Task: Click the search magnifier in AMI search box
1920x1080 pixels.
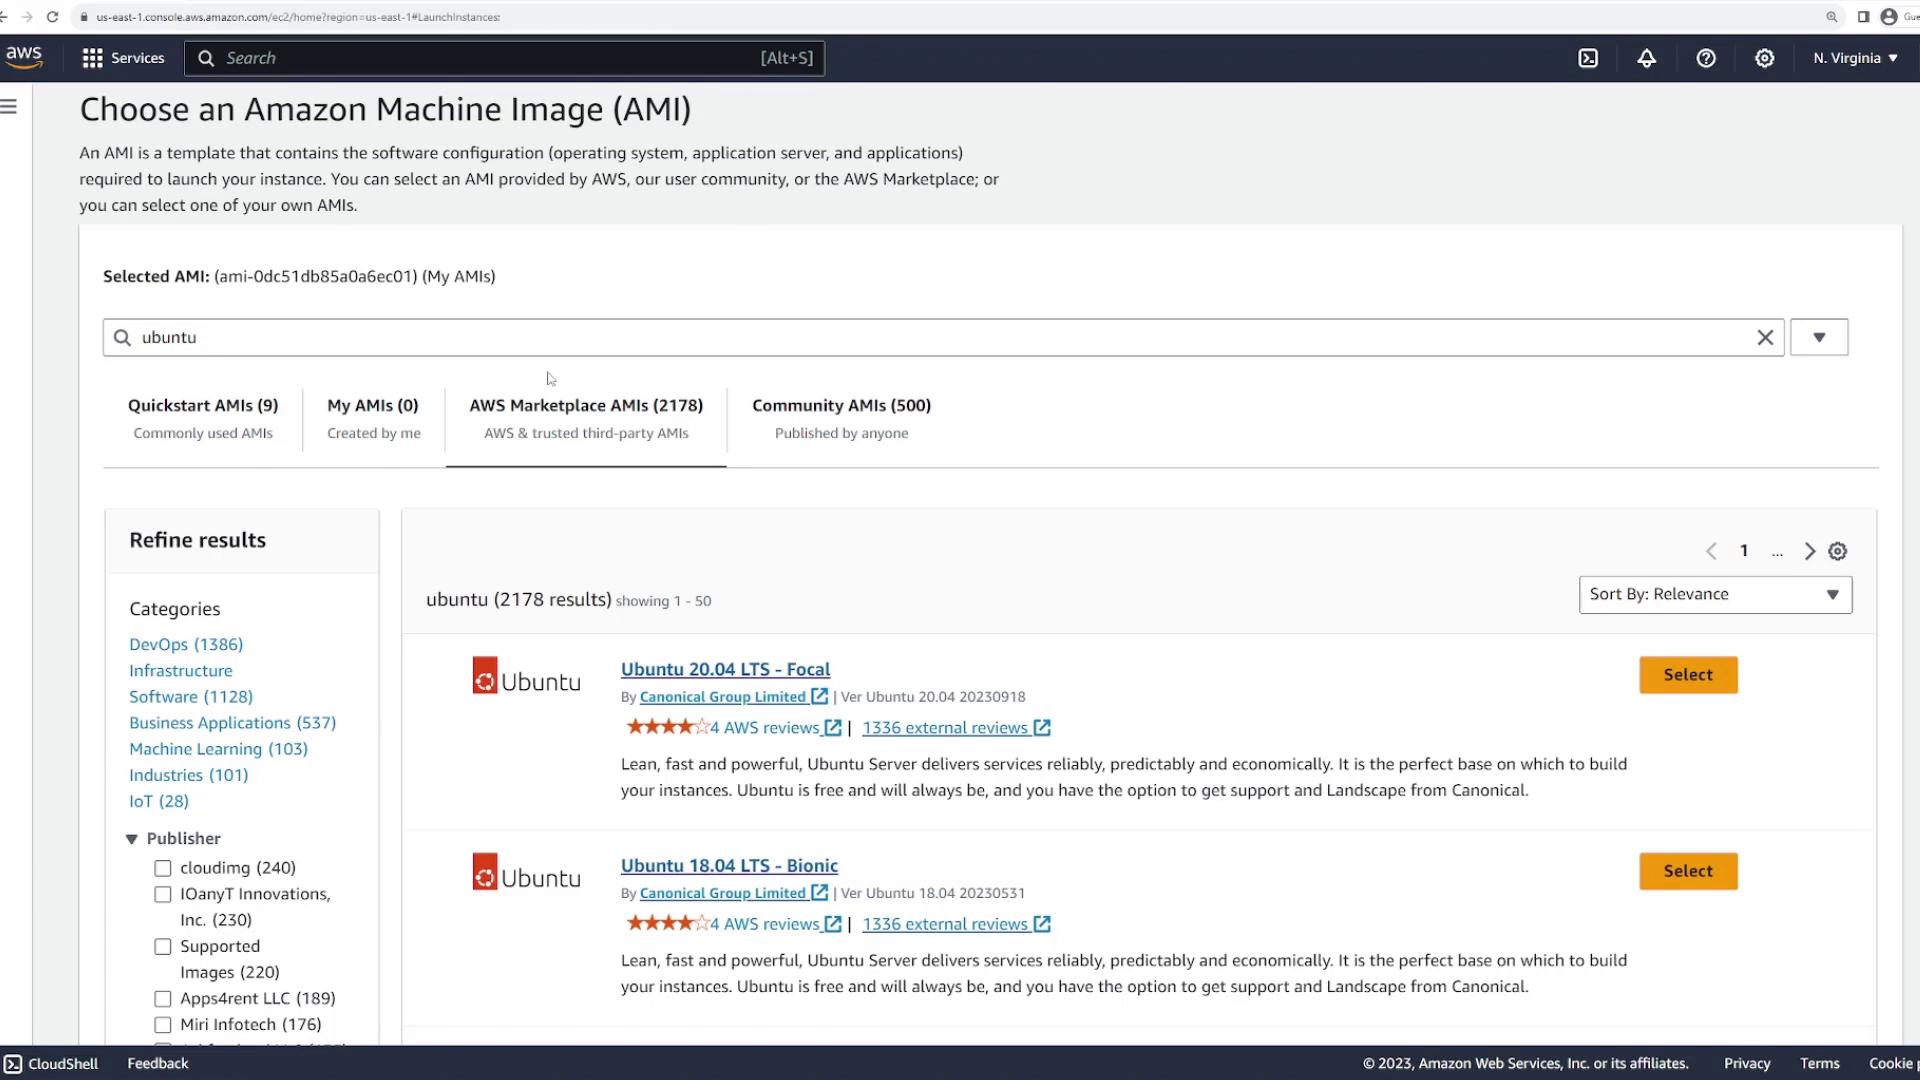Action: (122, 338)
